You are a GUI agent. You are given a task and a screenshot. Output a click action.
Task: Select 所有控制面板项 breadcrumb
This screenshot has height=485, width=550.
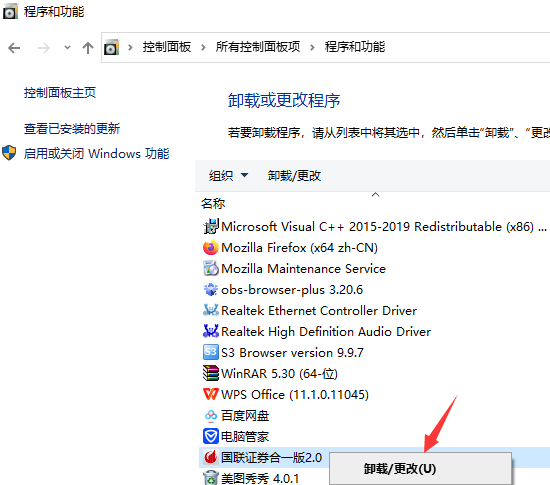[258, 47]
